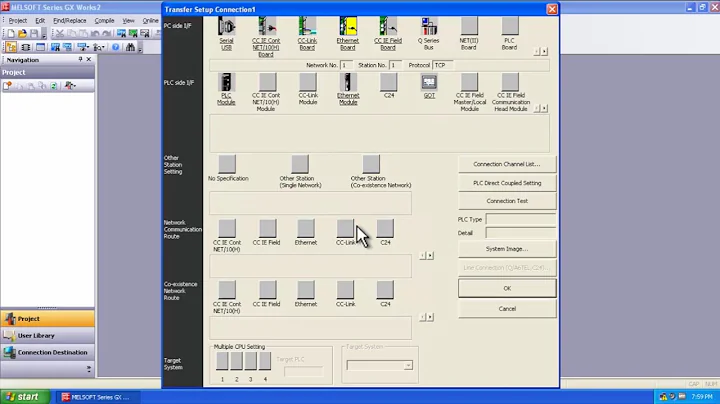Run Connection Test

(x=507, y=201)
